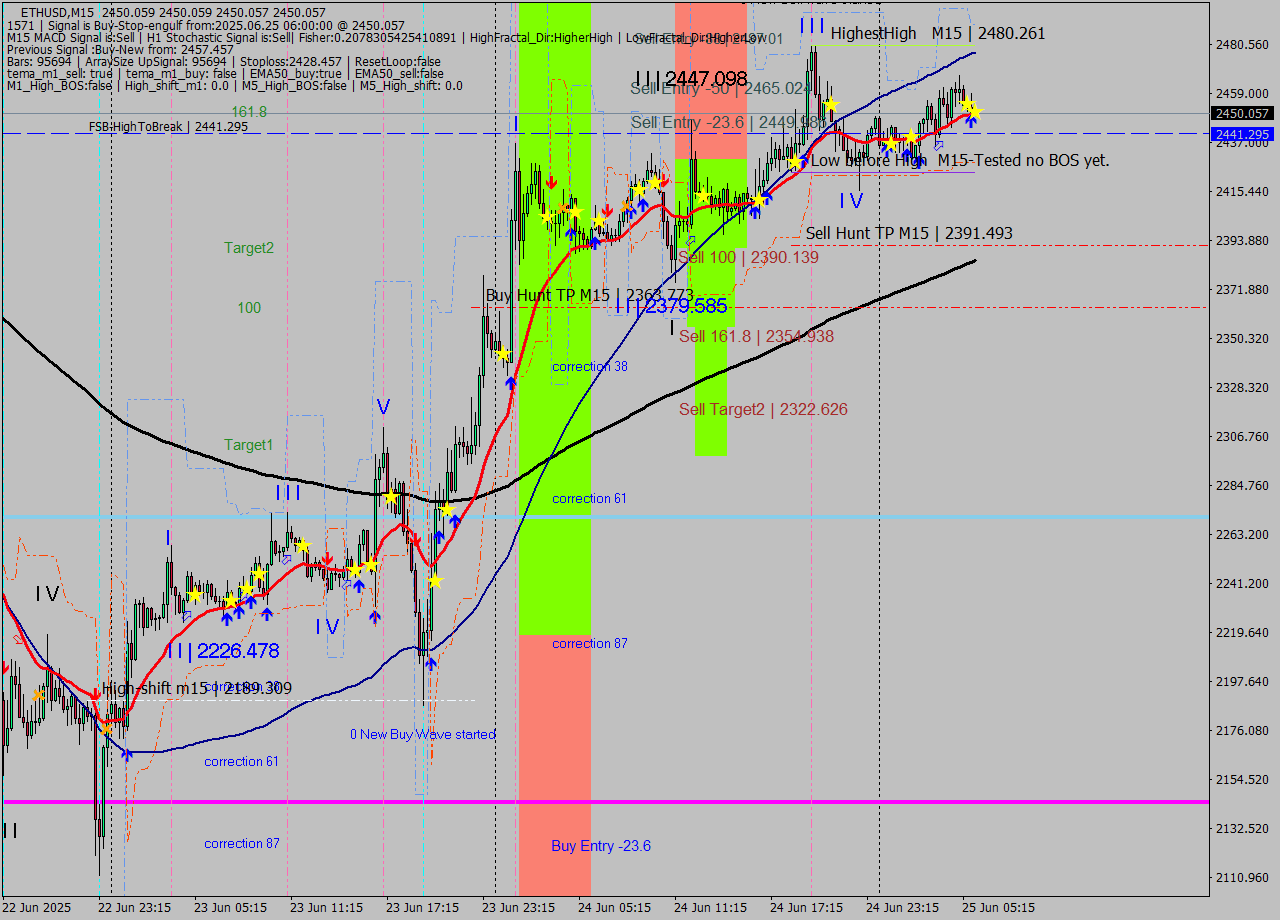Select the red down-arrow near the 'correction 38' label

(608, 209)
